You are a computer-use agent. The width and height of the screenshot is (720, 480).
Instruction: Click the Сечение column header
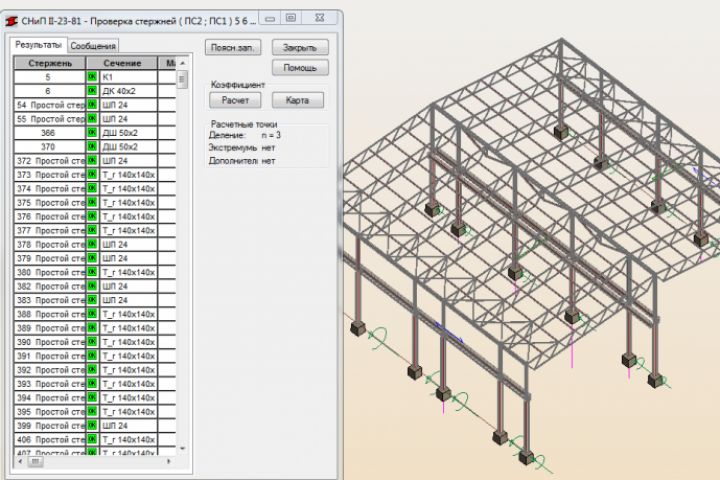point(122,63)
